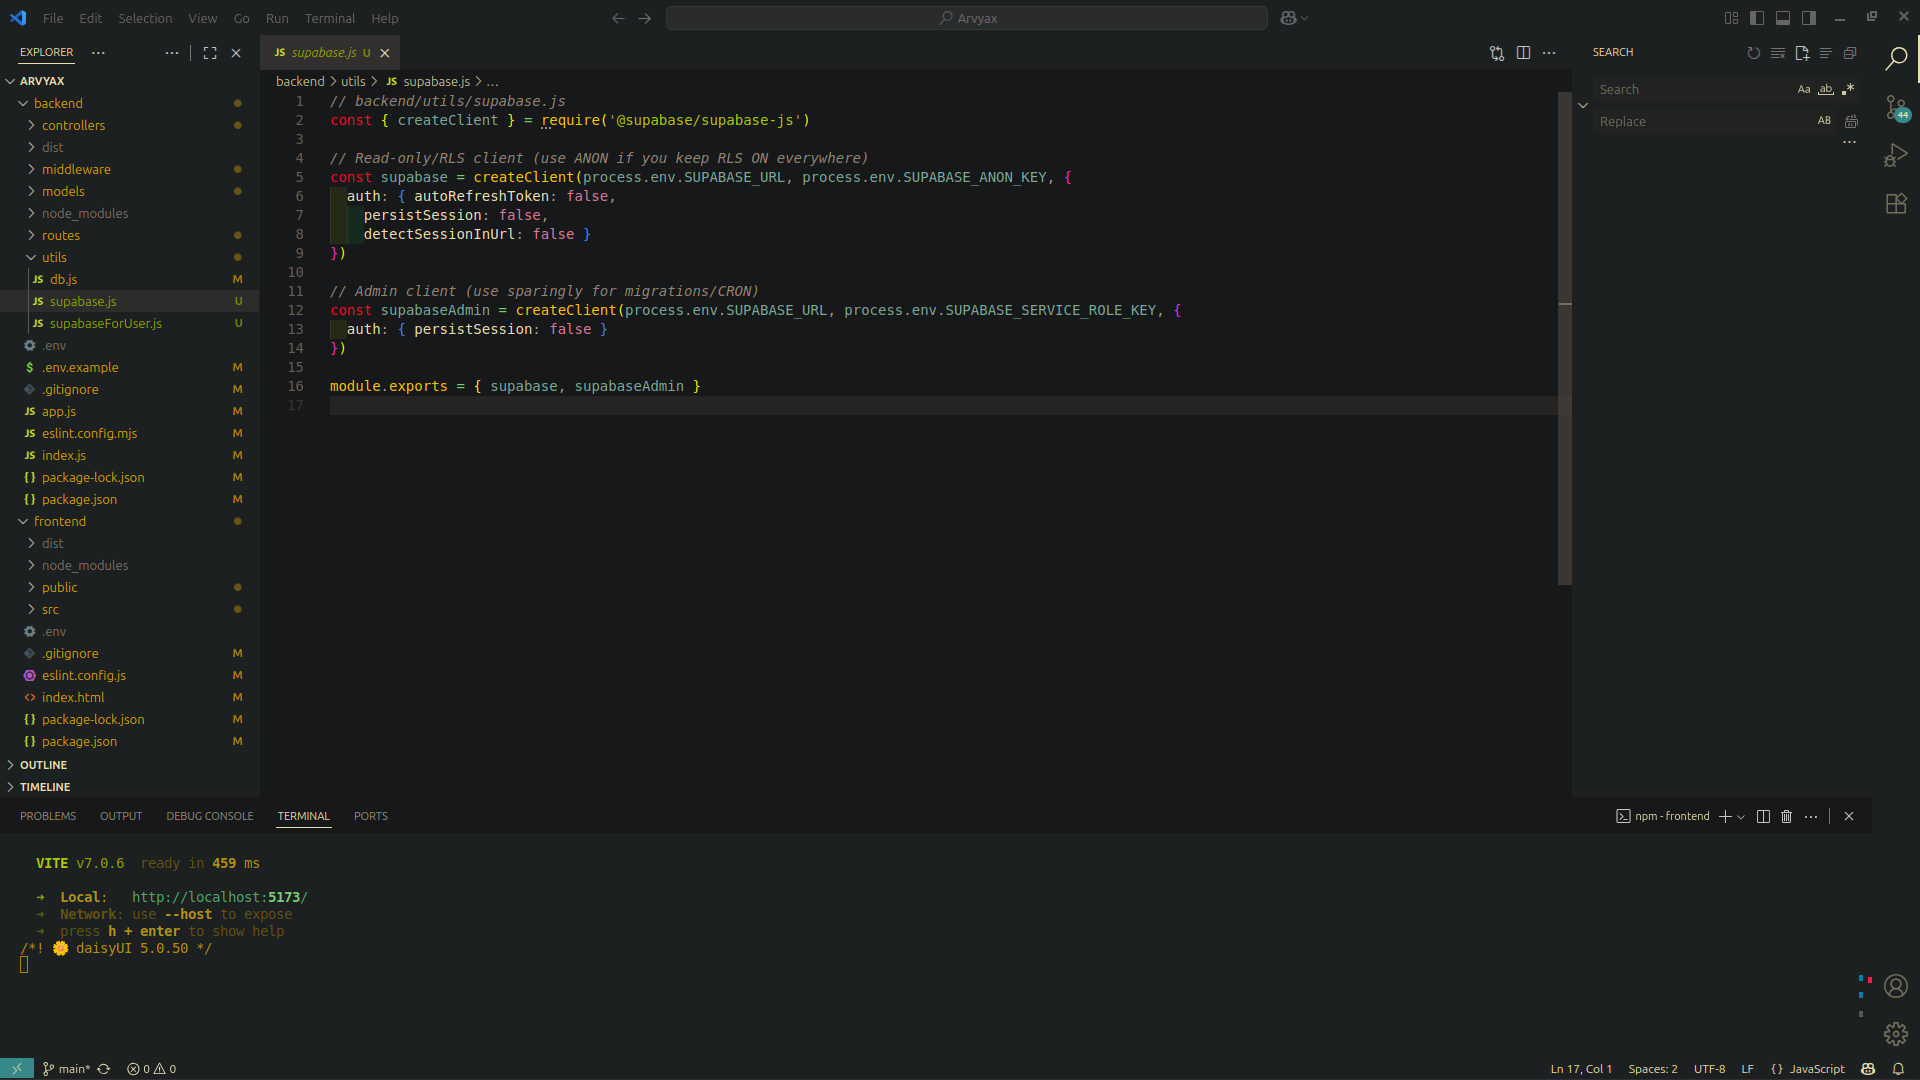Switch to the PROBLEMS panel tab
The width and height of the screenshot is (1920, 1080).
coord(48,816)
